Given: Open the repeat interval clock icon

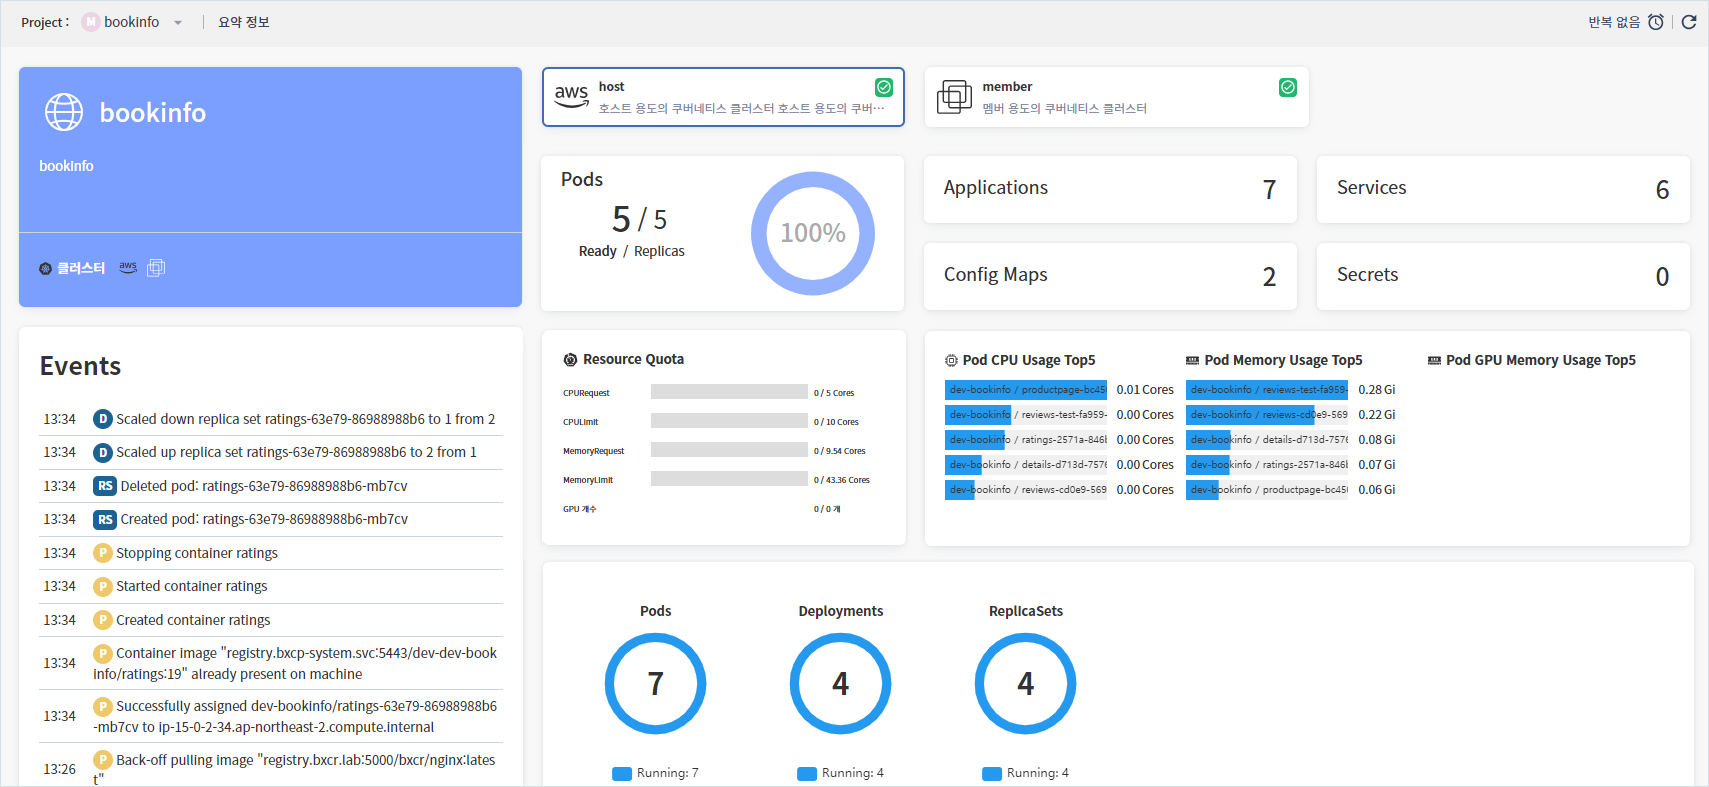Looking at the screenshot, I should (1656, 22).
